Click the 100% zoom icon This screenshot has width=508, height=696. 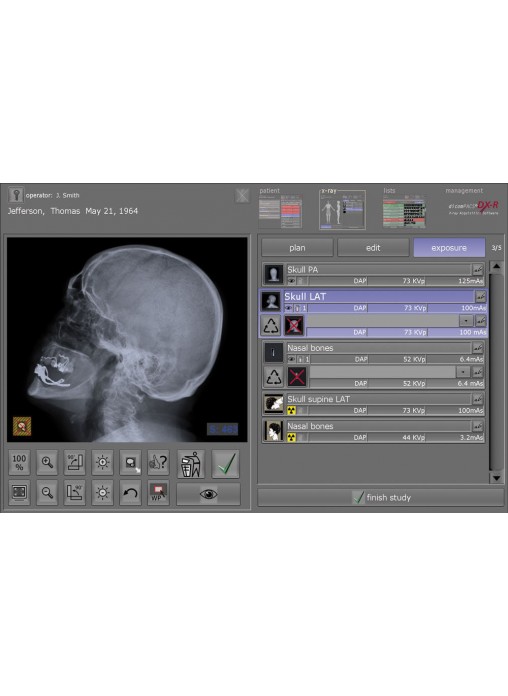coord(19,463)
